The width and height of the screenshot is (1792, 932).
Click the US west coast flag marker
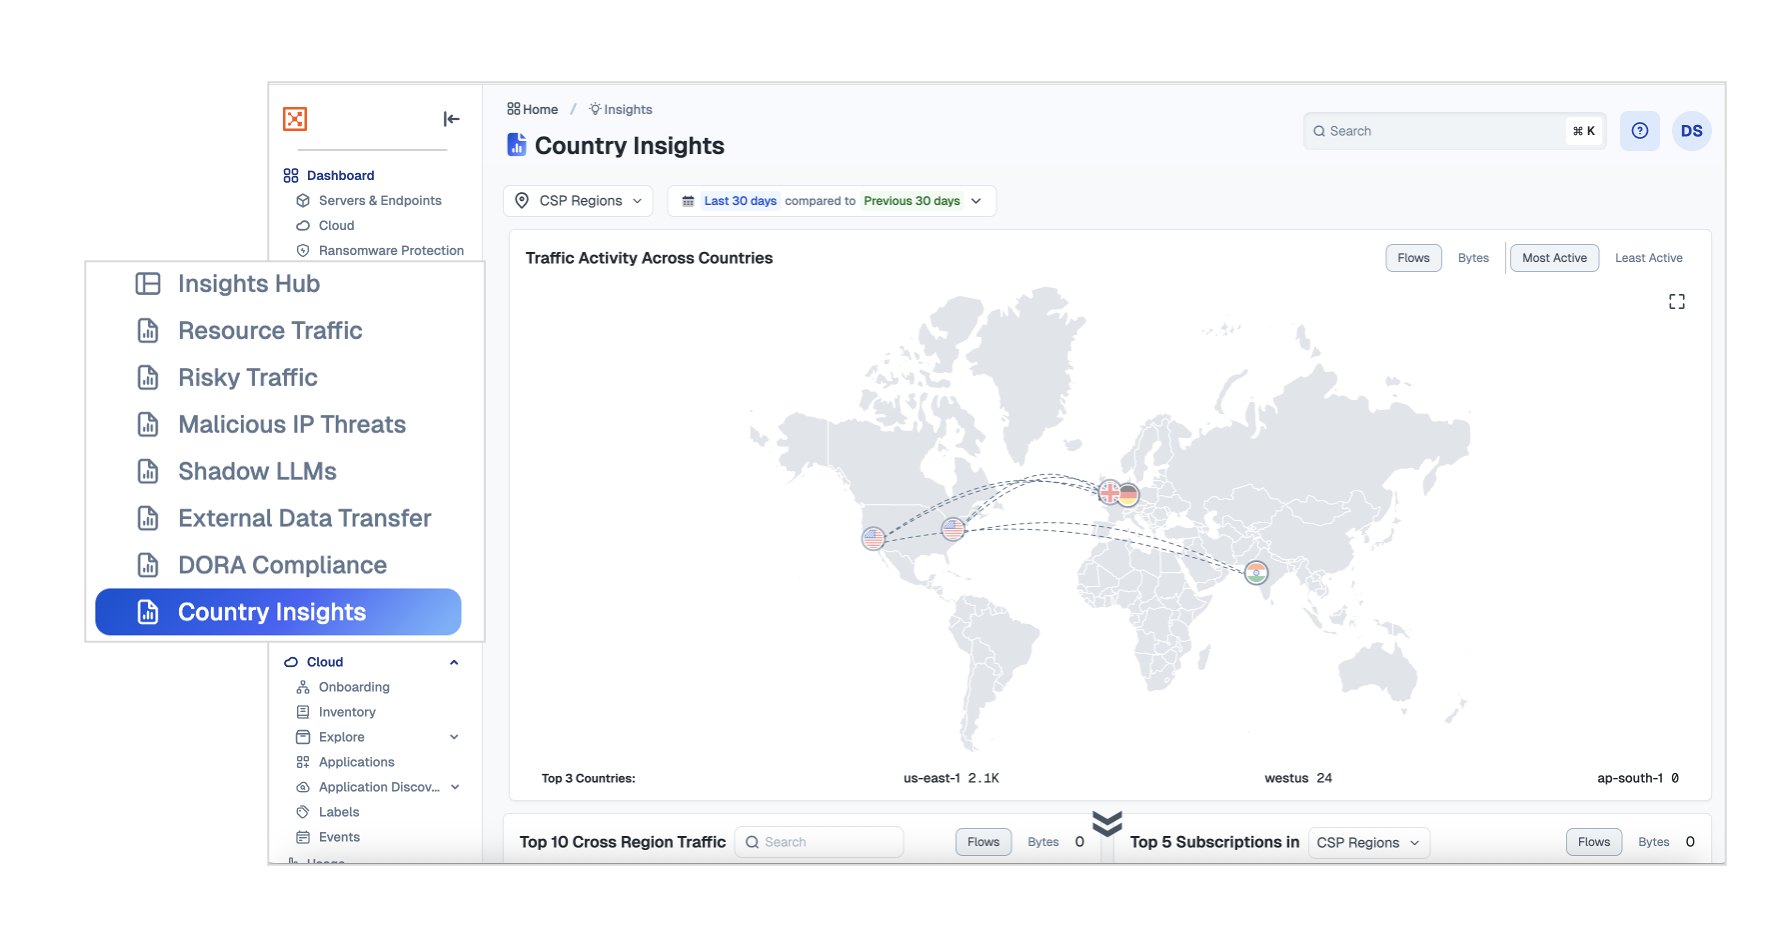tap(874, 539)
